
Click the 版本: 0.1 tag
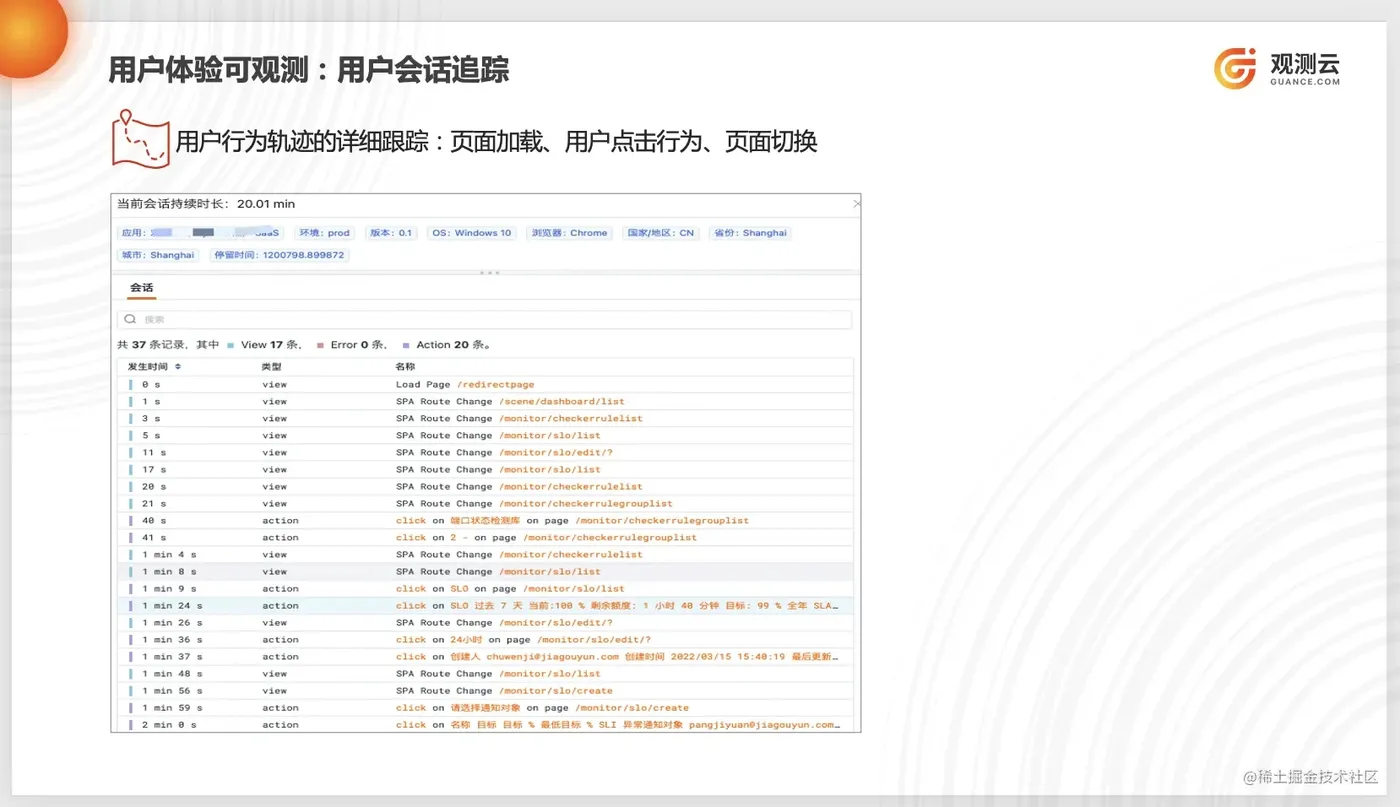tap(390, 233)
